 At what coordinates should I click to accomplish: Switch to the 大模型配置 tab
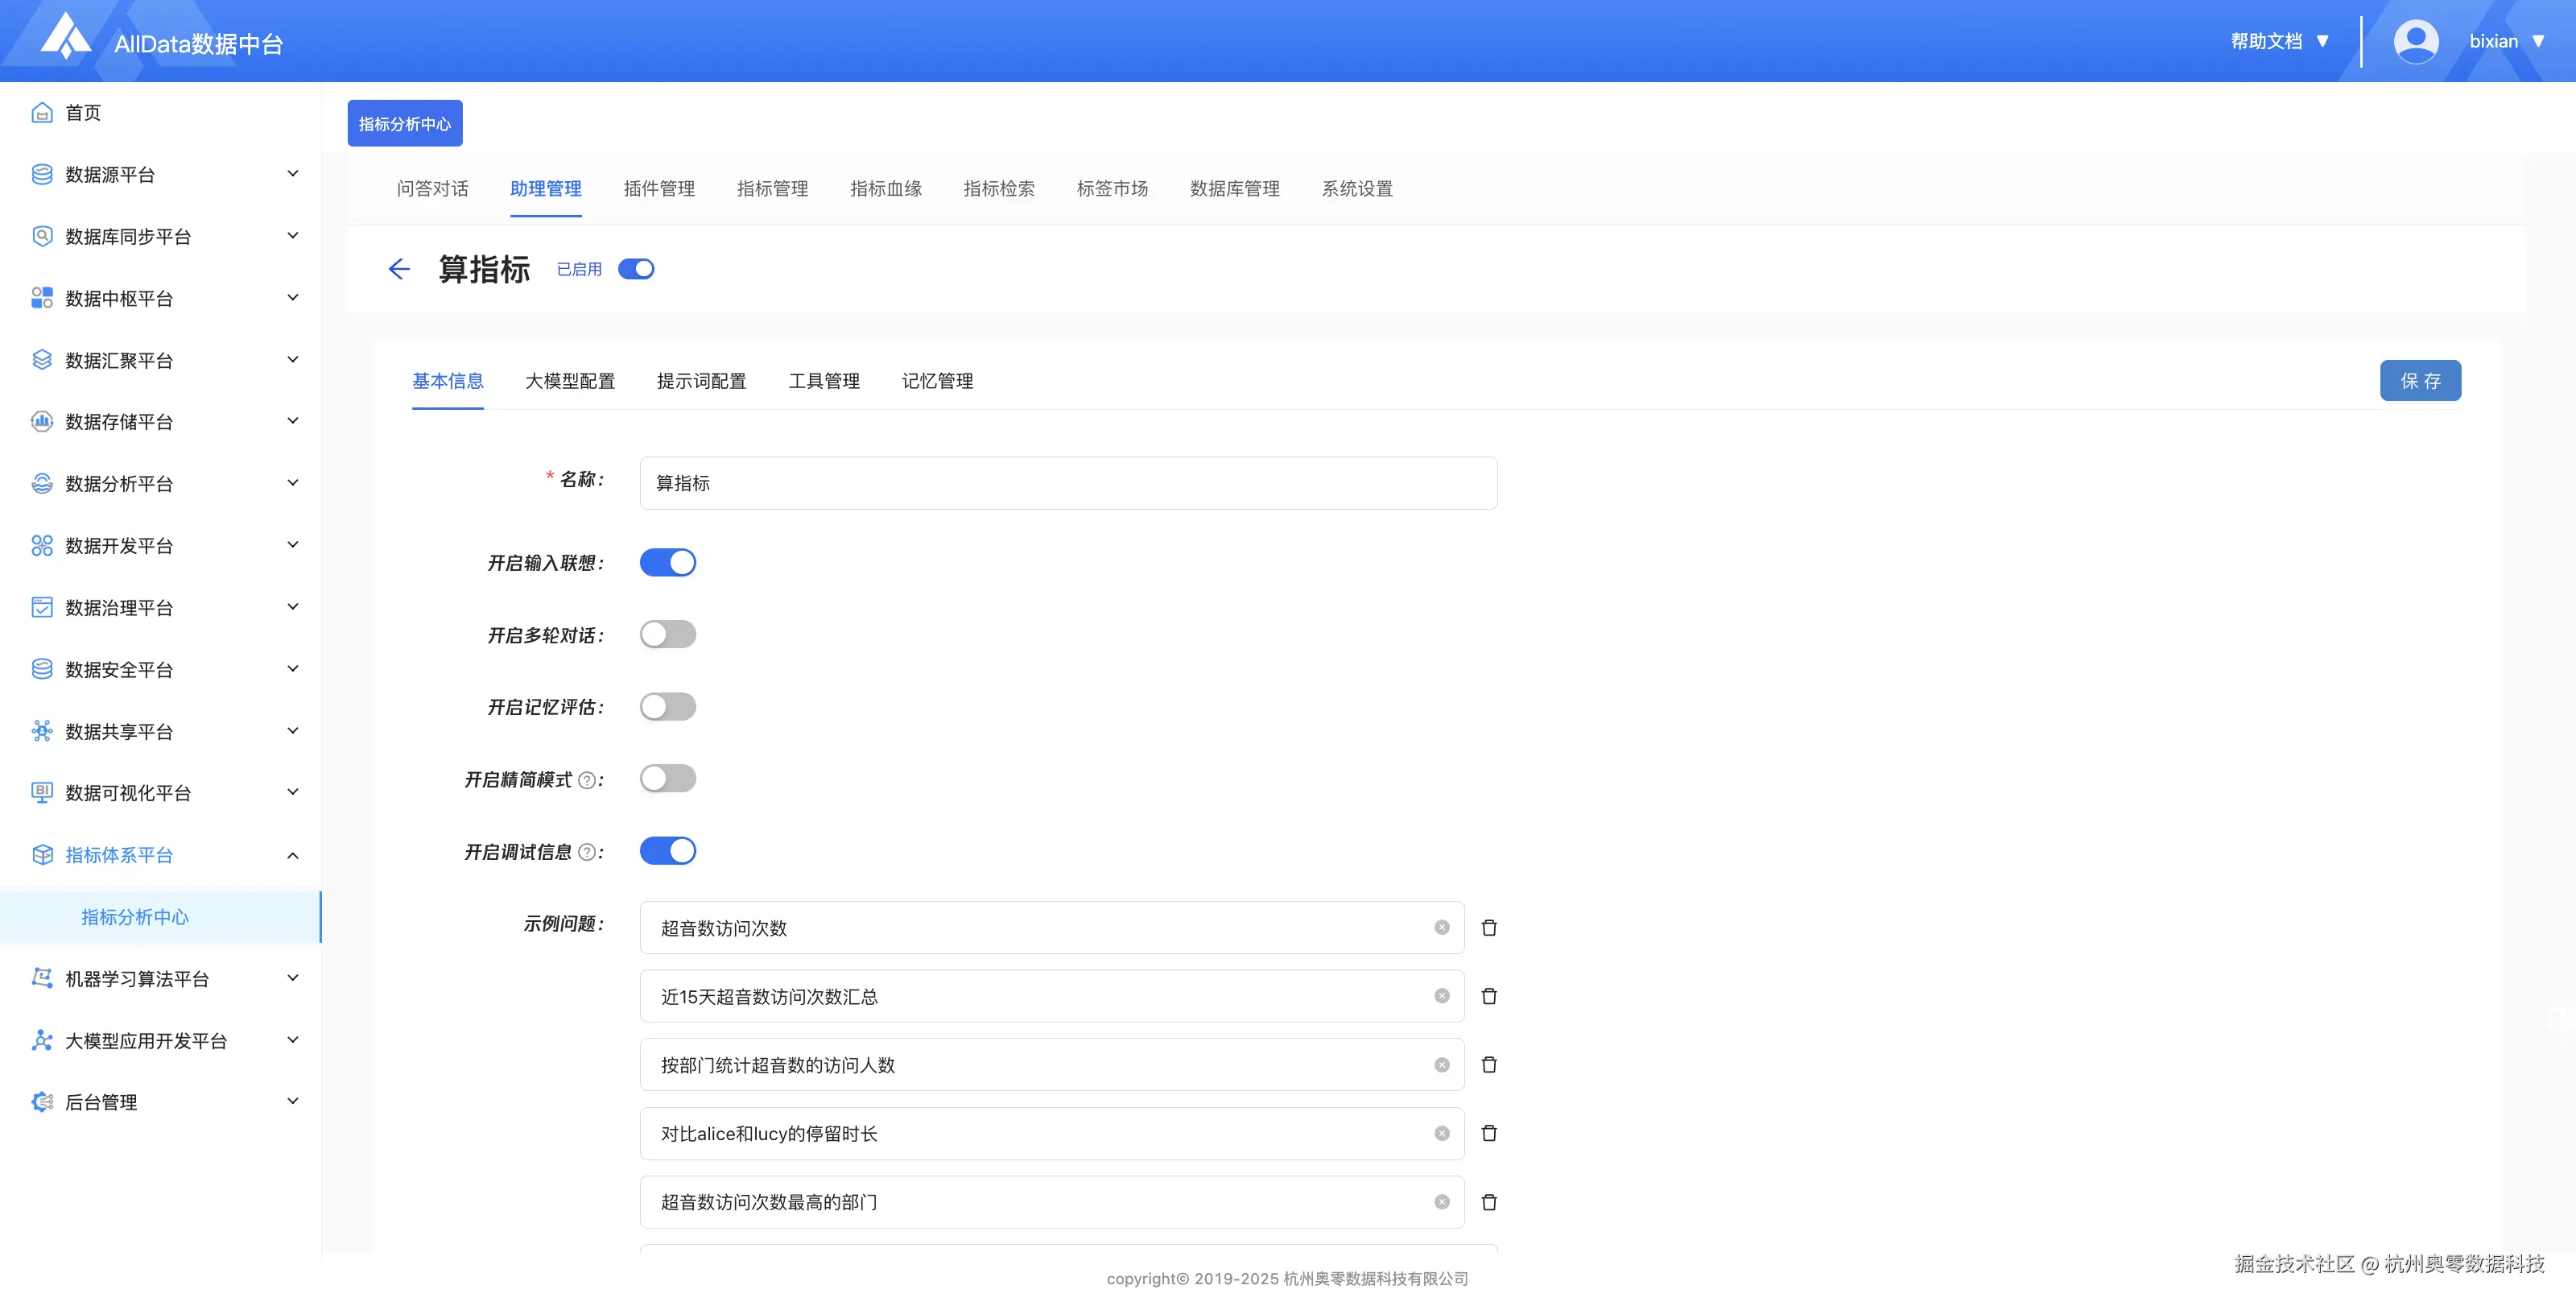(x=570, y=381)
